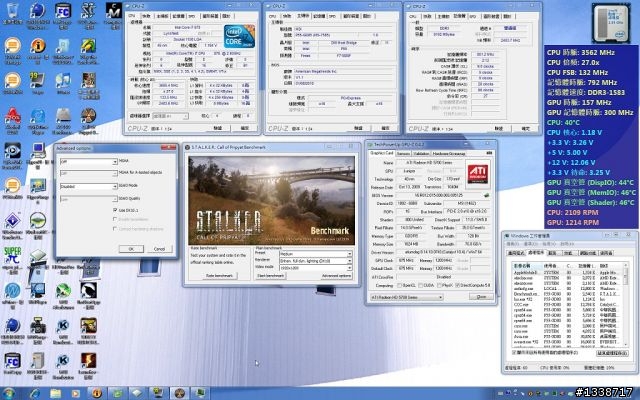This screenshot has width=640, height=400.
Task: Click the Intel Core badge in CPU-Z
Action: [x=239, y=36]
